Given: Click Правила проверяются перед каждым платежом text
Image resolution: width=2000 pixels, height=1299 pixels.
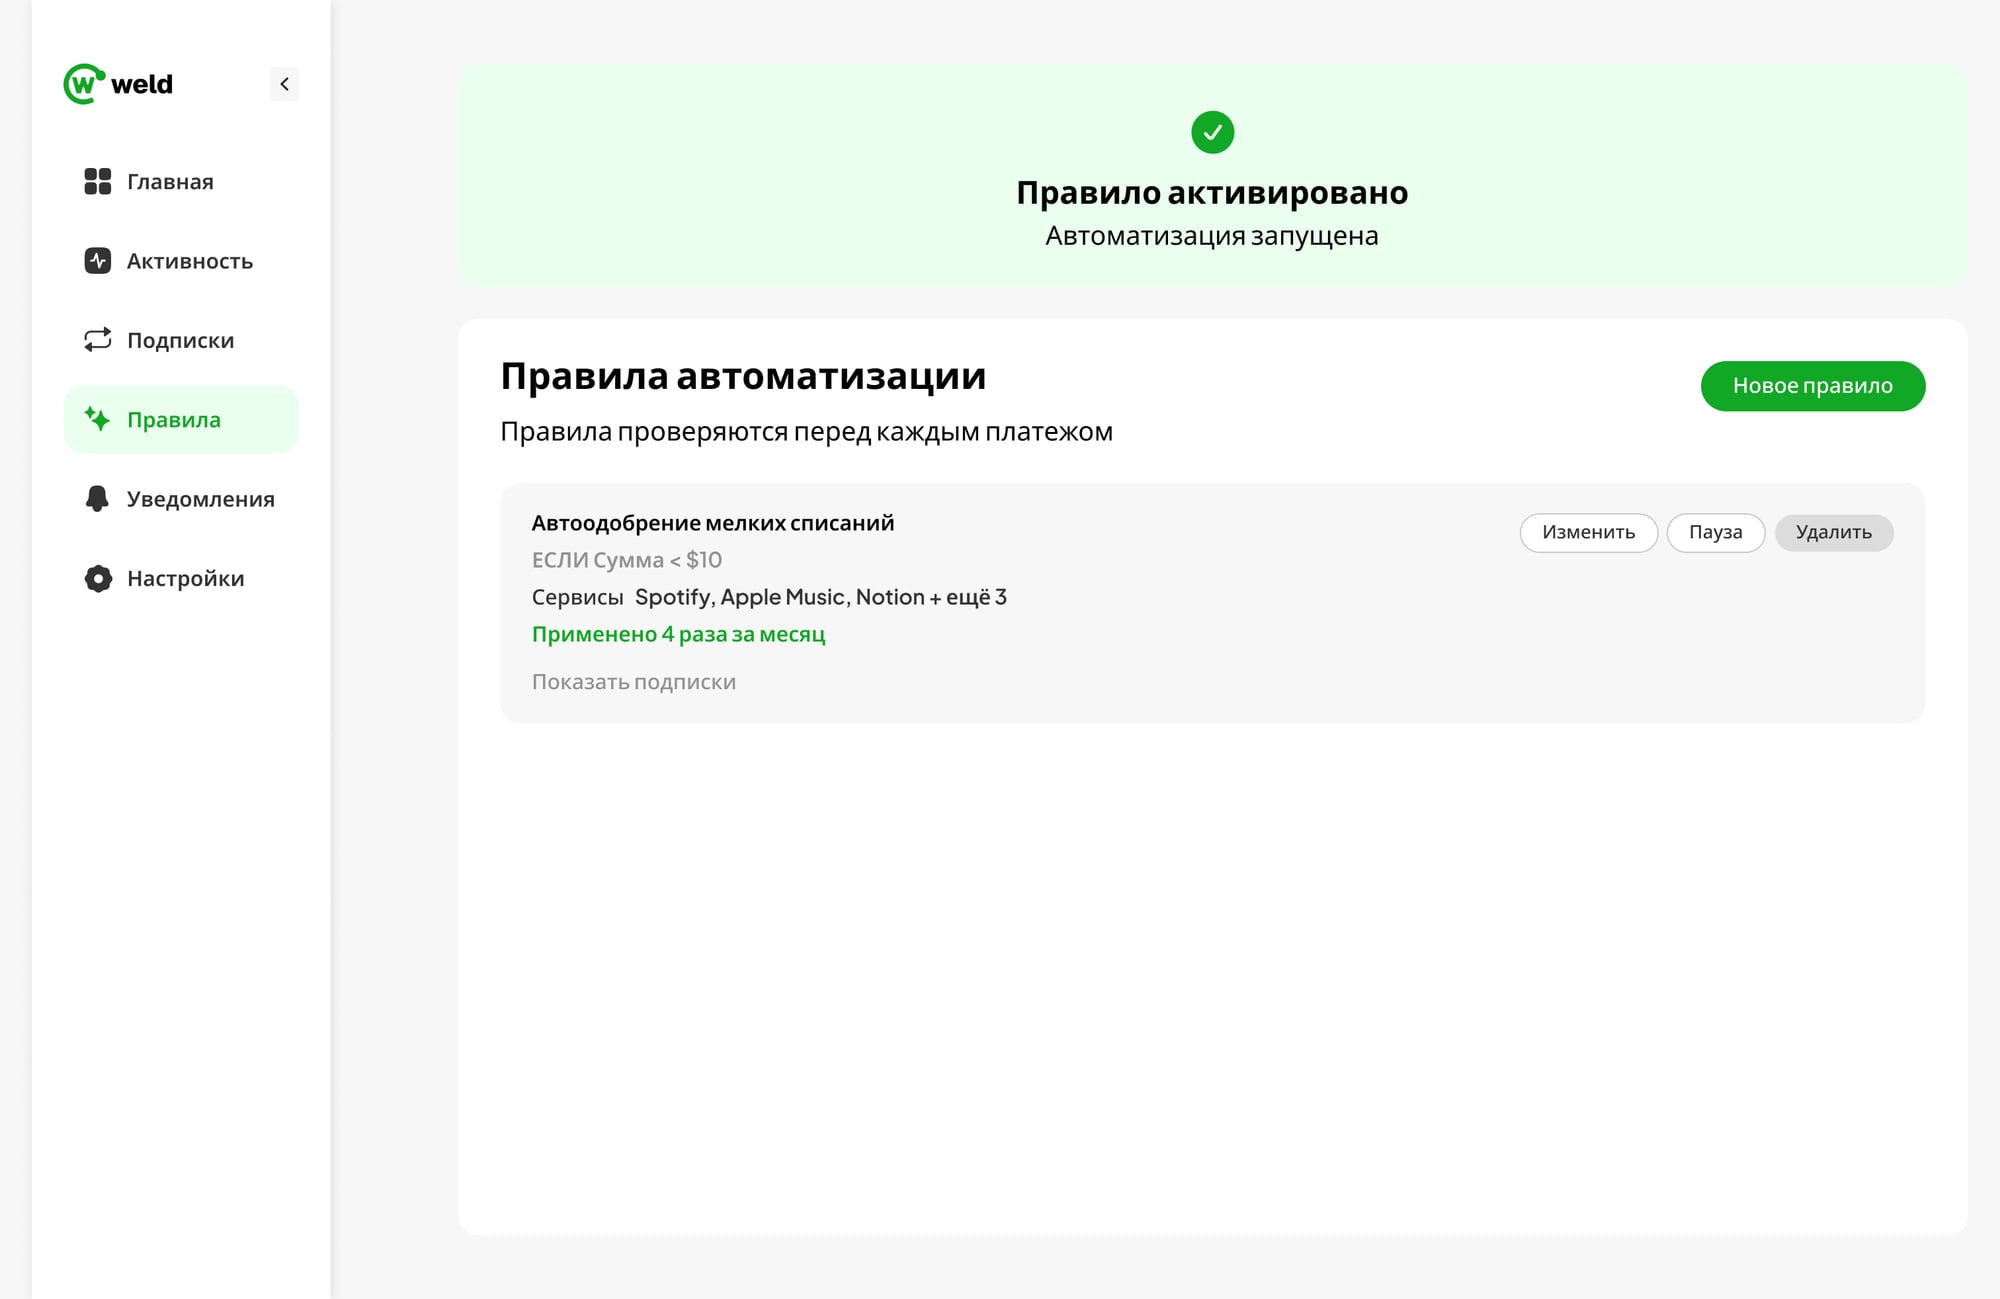Looking at the screenshot, I should (x=806, y=432).
